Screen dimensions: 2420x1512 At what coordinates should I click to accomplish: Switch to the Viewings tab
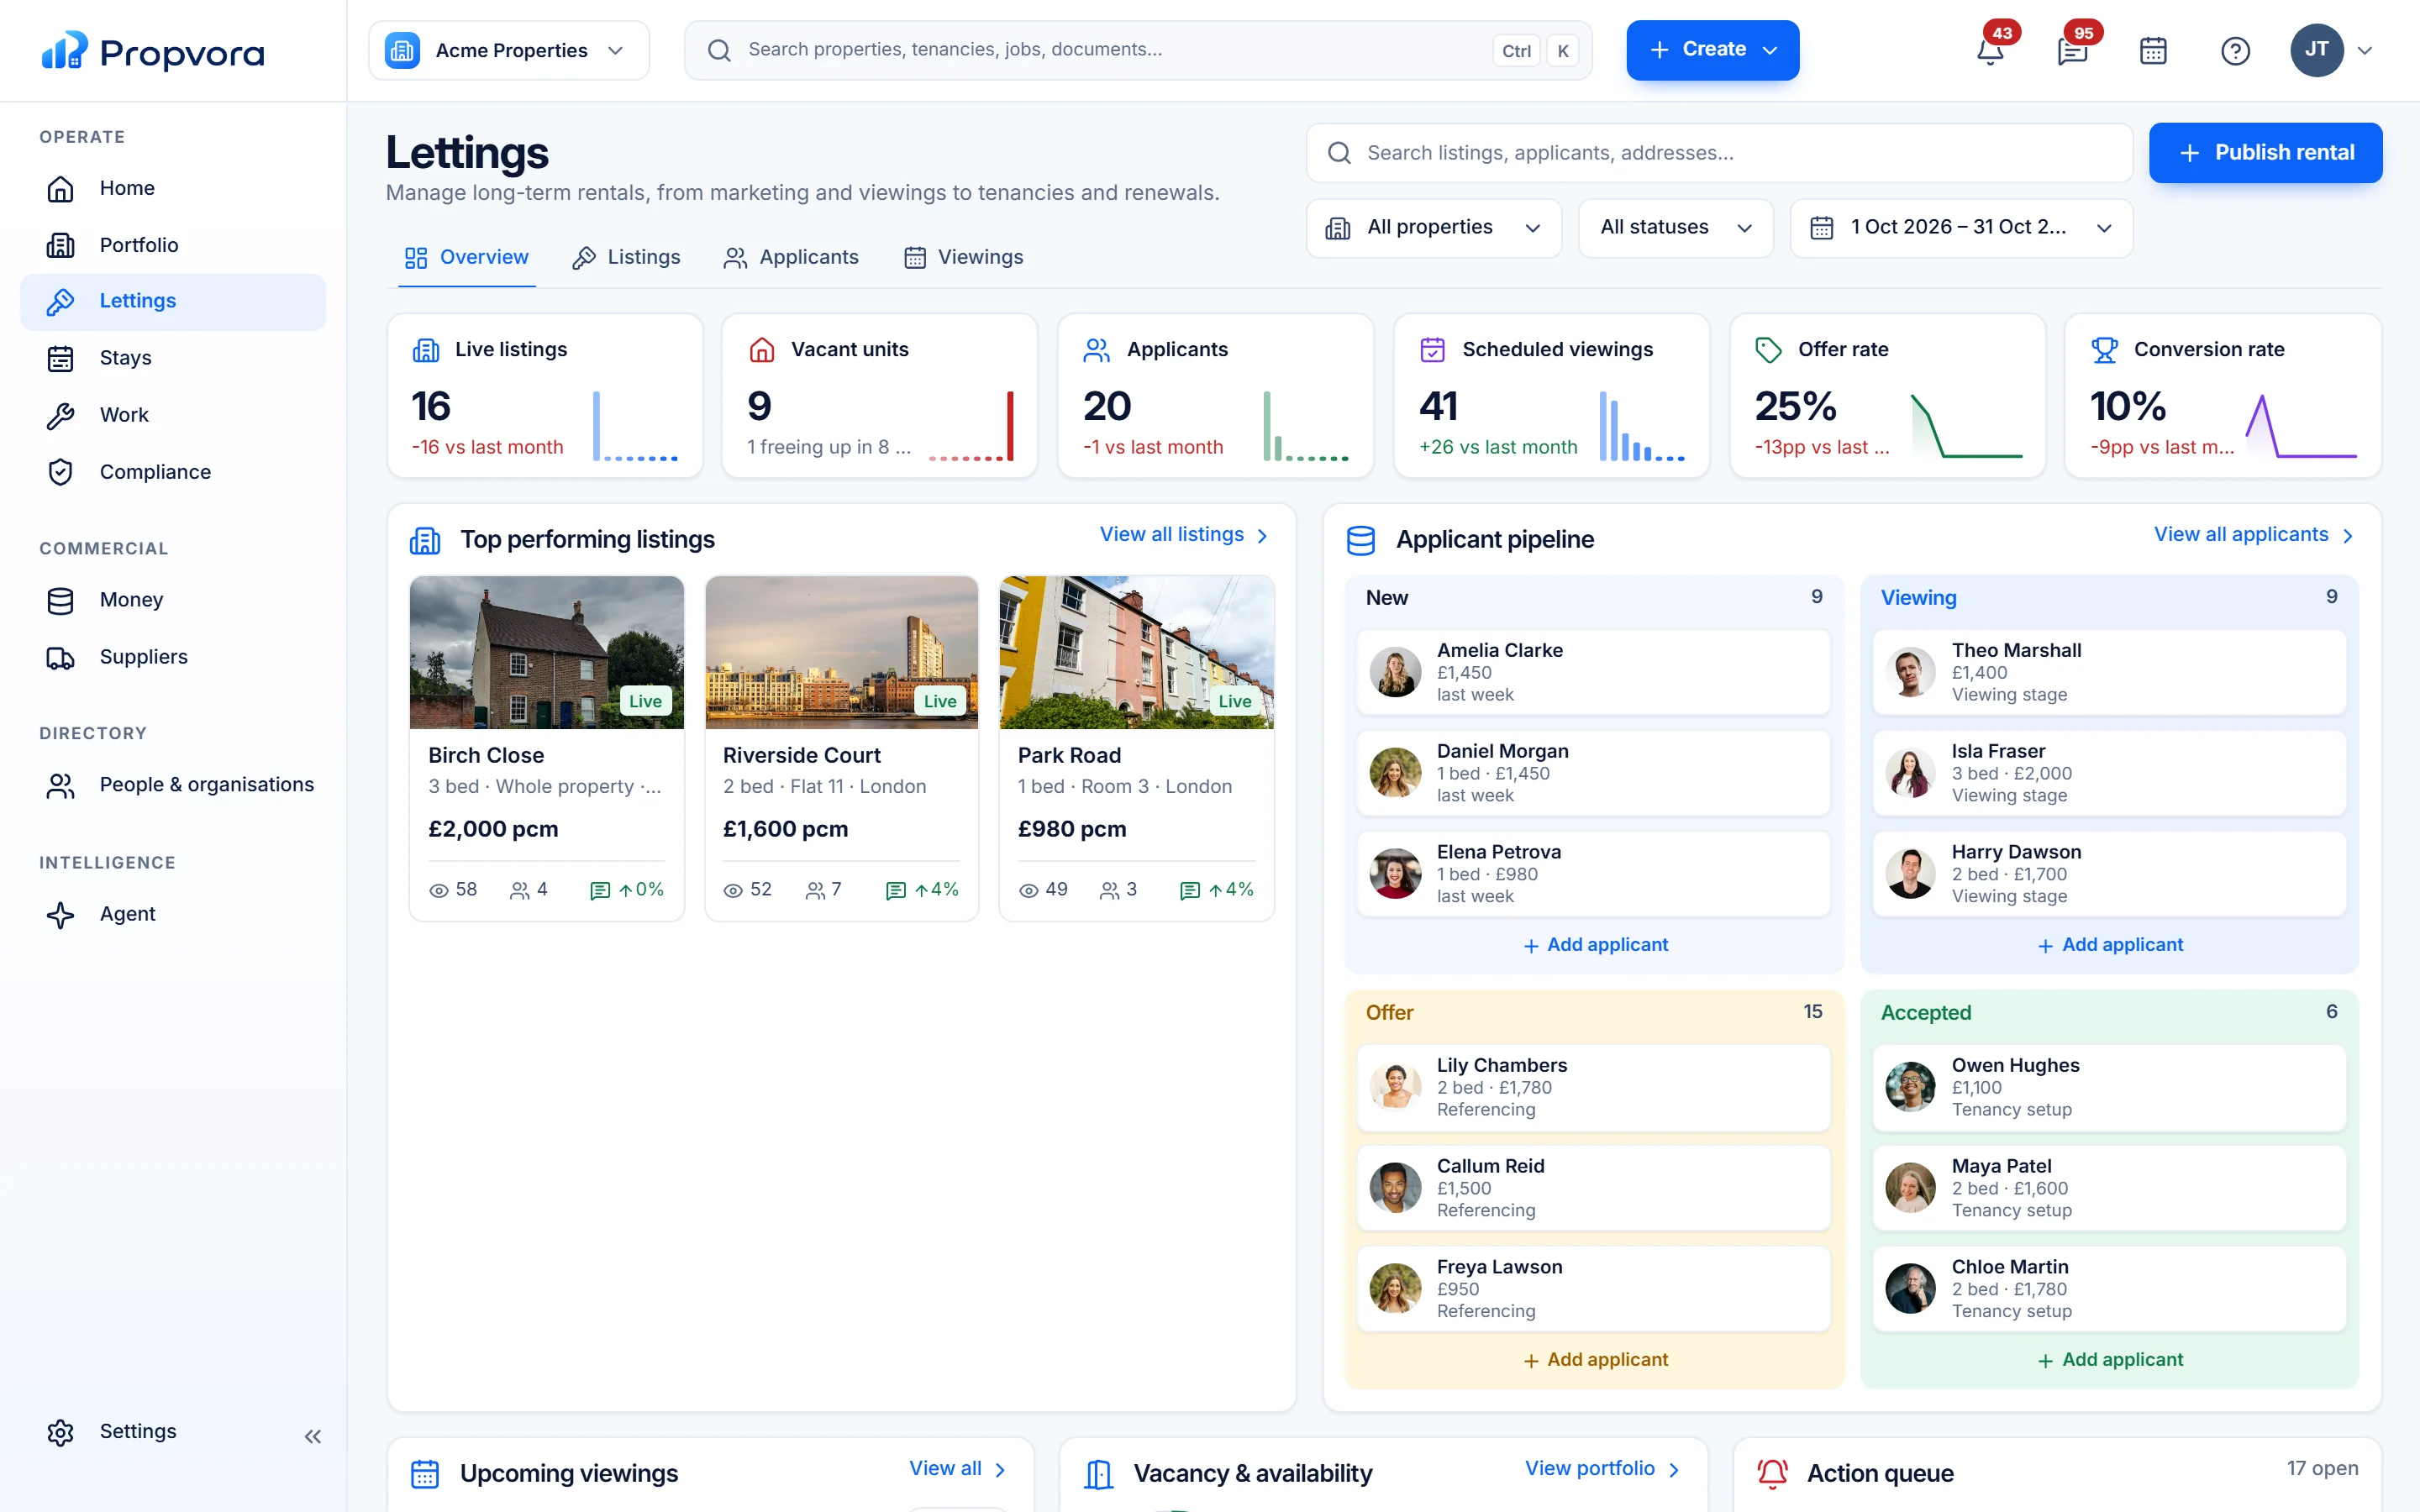pyautogui.click(x=964, y=258)
